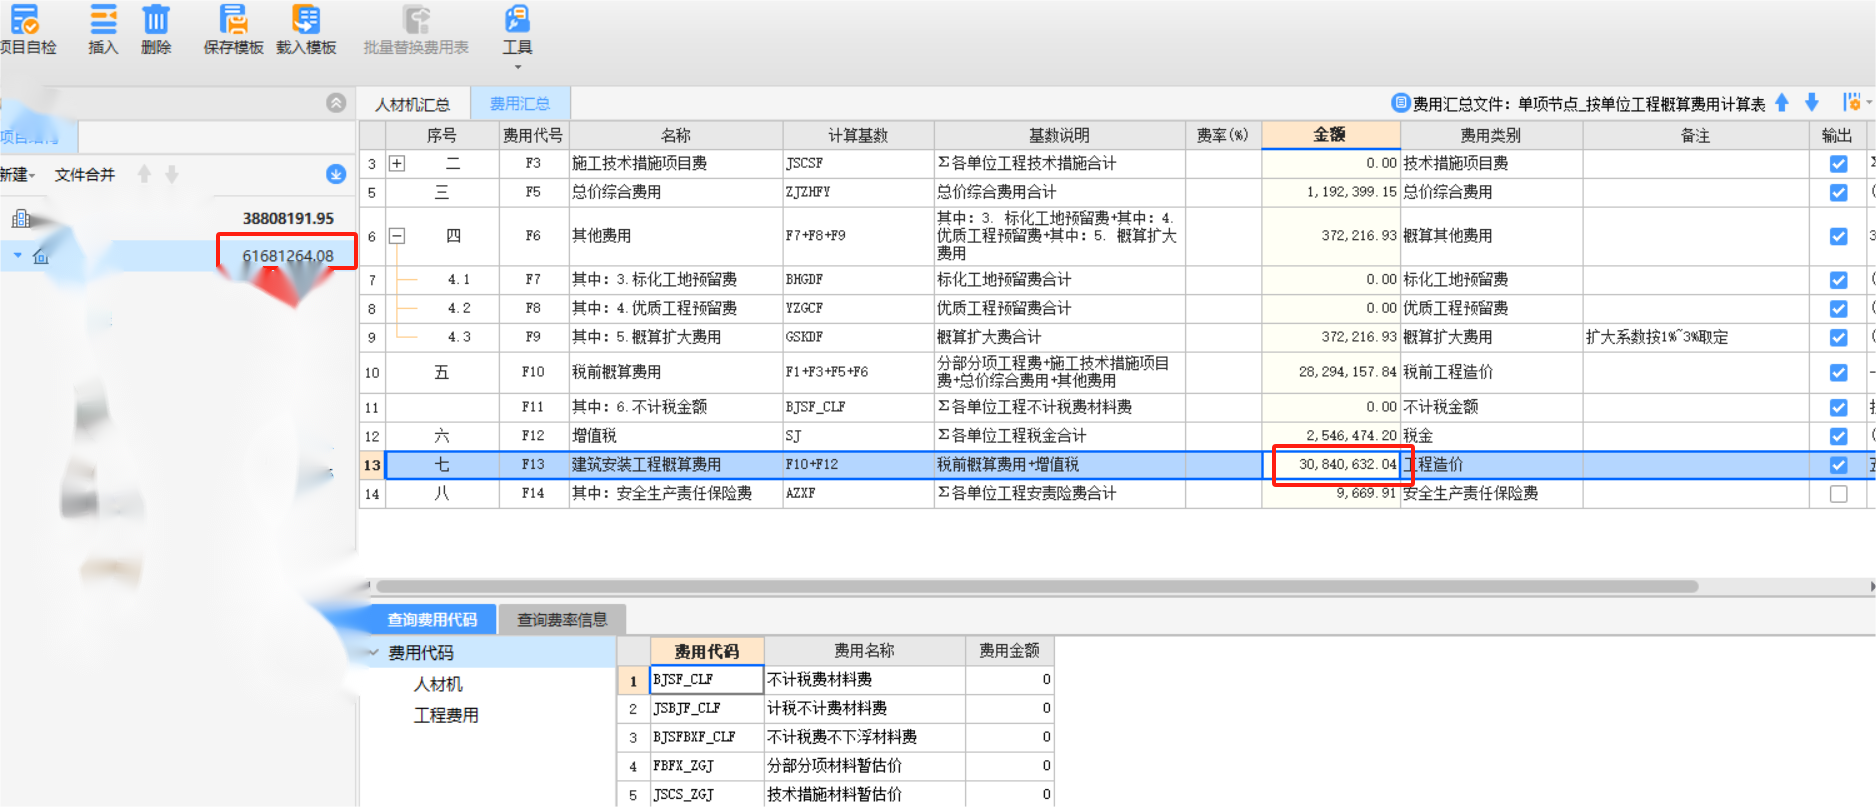Screen dimensions: 1876x807
Task: Select the JSBJF_CLF code row
Action: [x=706, y=709]
